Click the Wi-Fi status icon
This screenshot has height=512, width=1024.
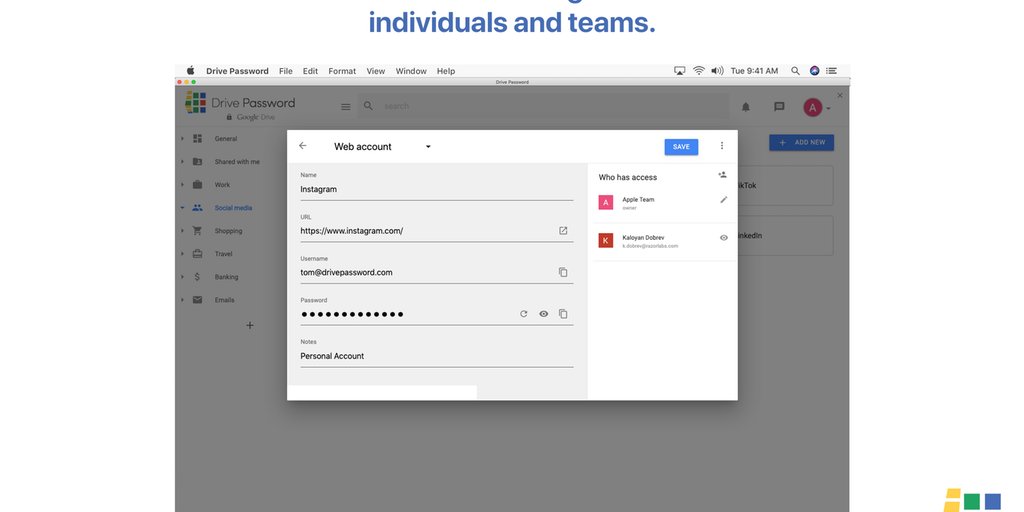[699, 71]
